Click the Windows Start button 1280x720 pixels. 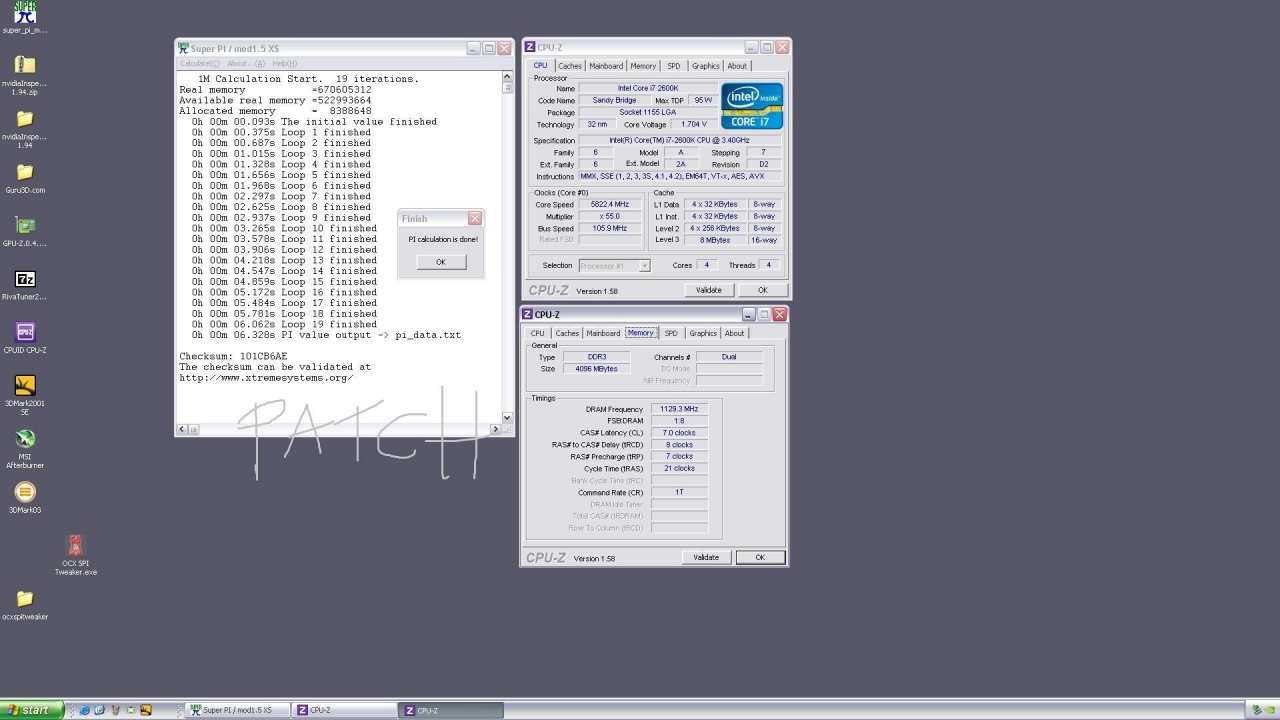click(31, 710)
